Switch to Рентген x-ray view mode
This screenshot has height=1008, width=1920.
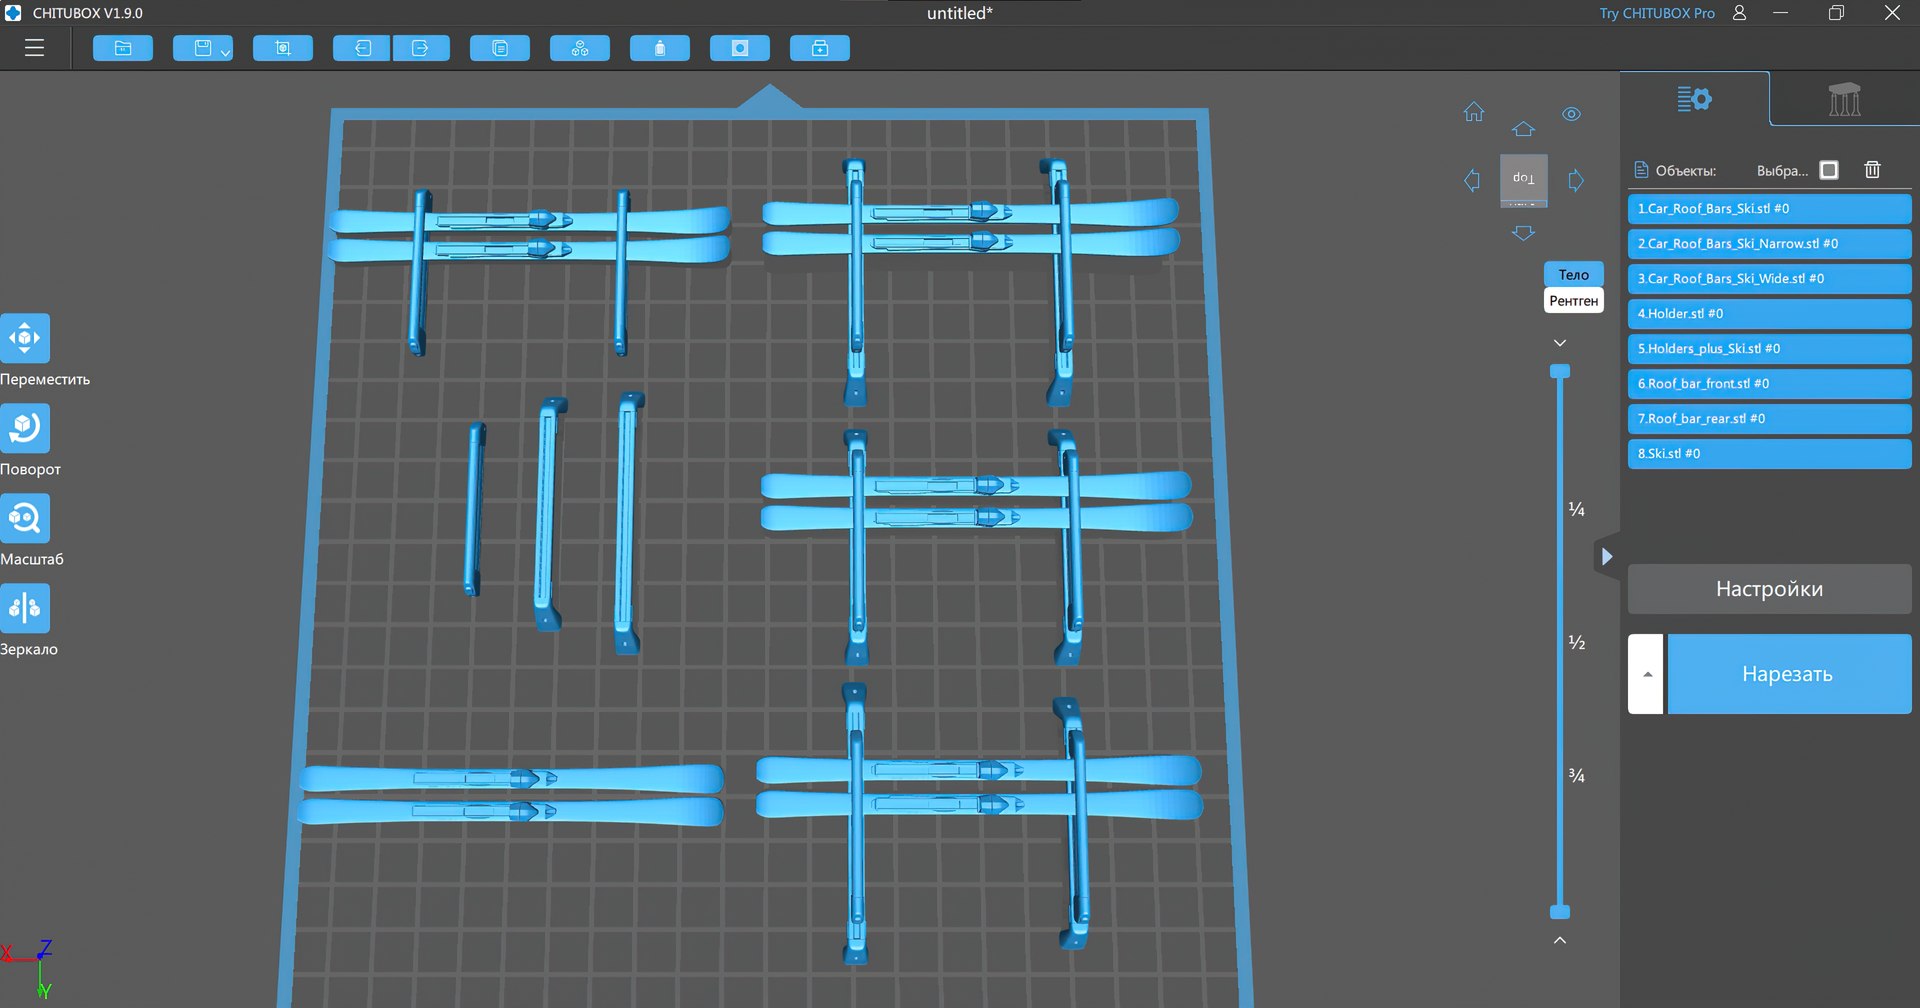[1573, 301]
